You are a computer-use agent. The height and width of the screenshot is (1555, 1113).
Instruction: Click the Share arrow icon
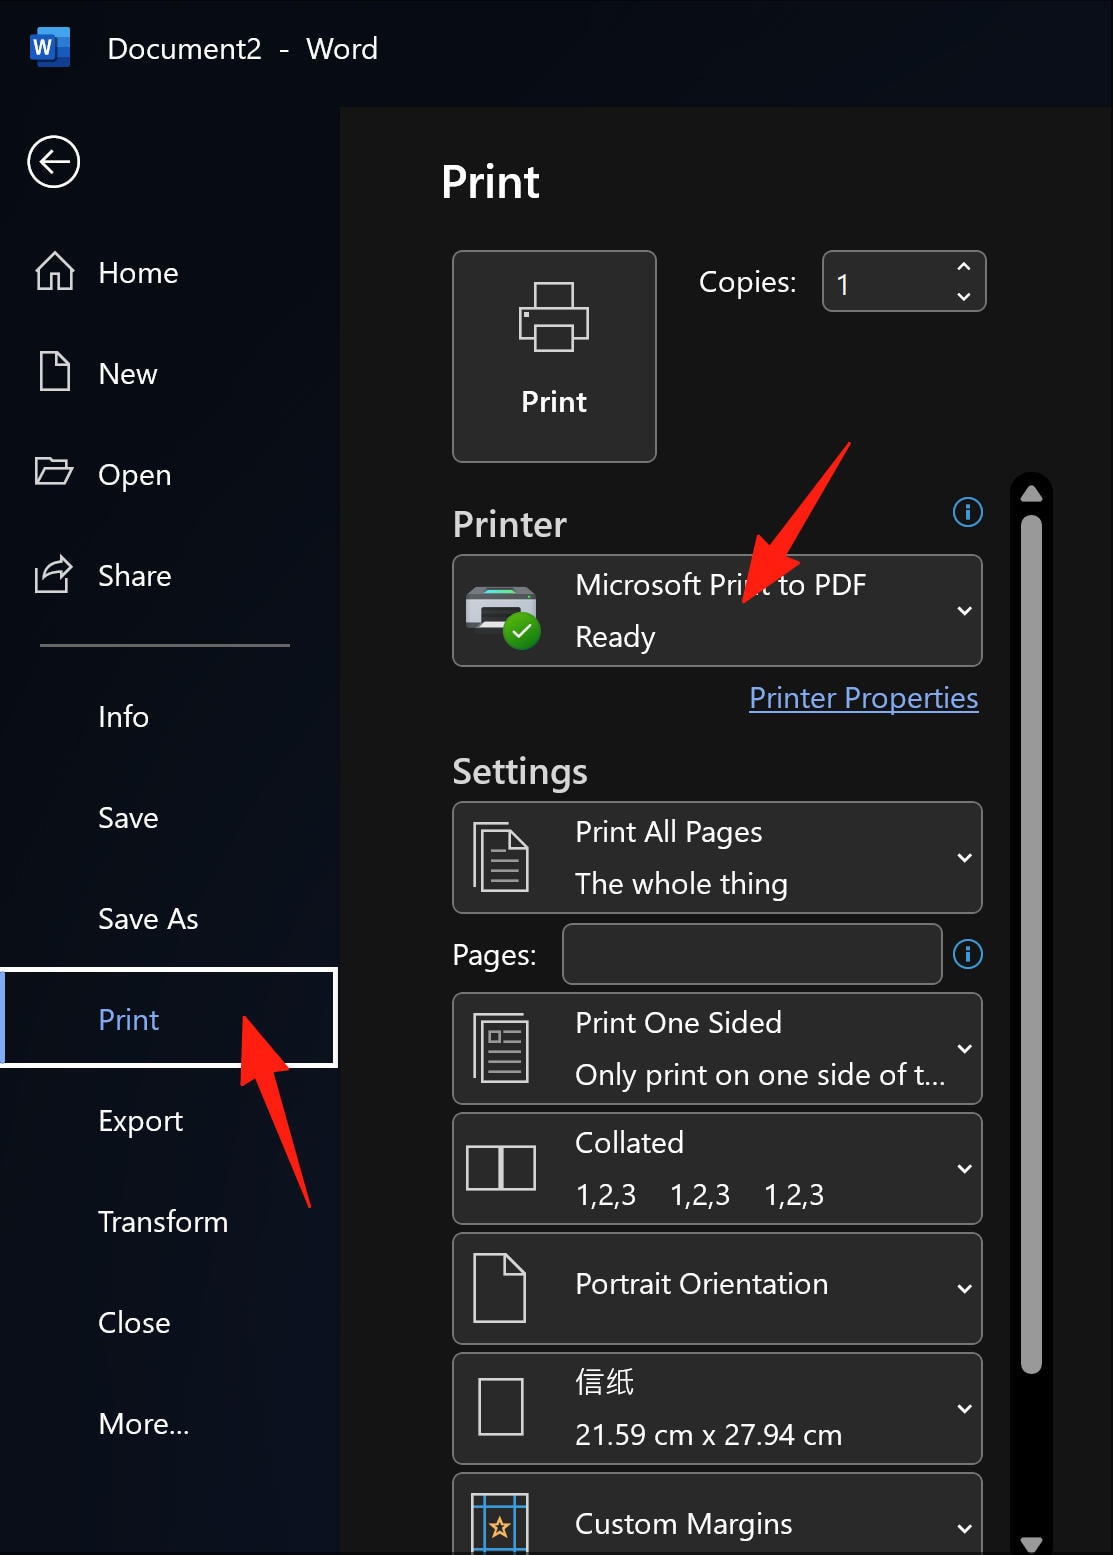point(54,573)
